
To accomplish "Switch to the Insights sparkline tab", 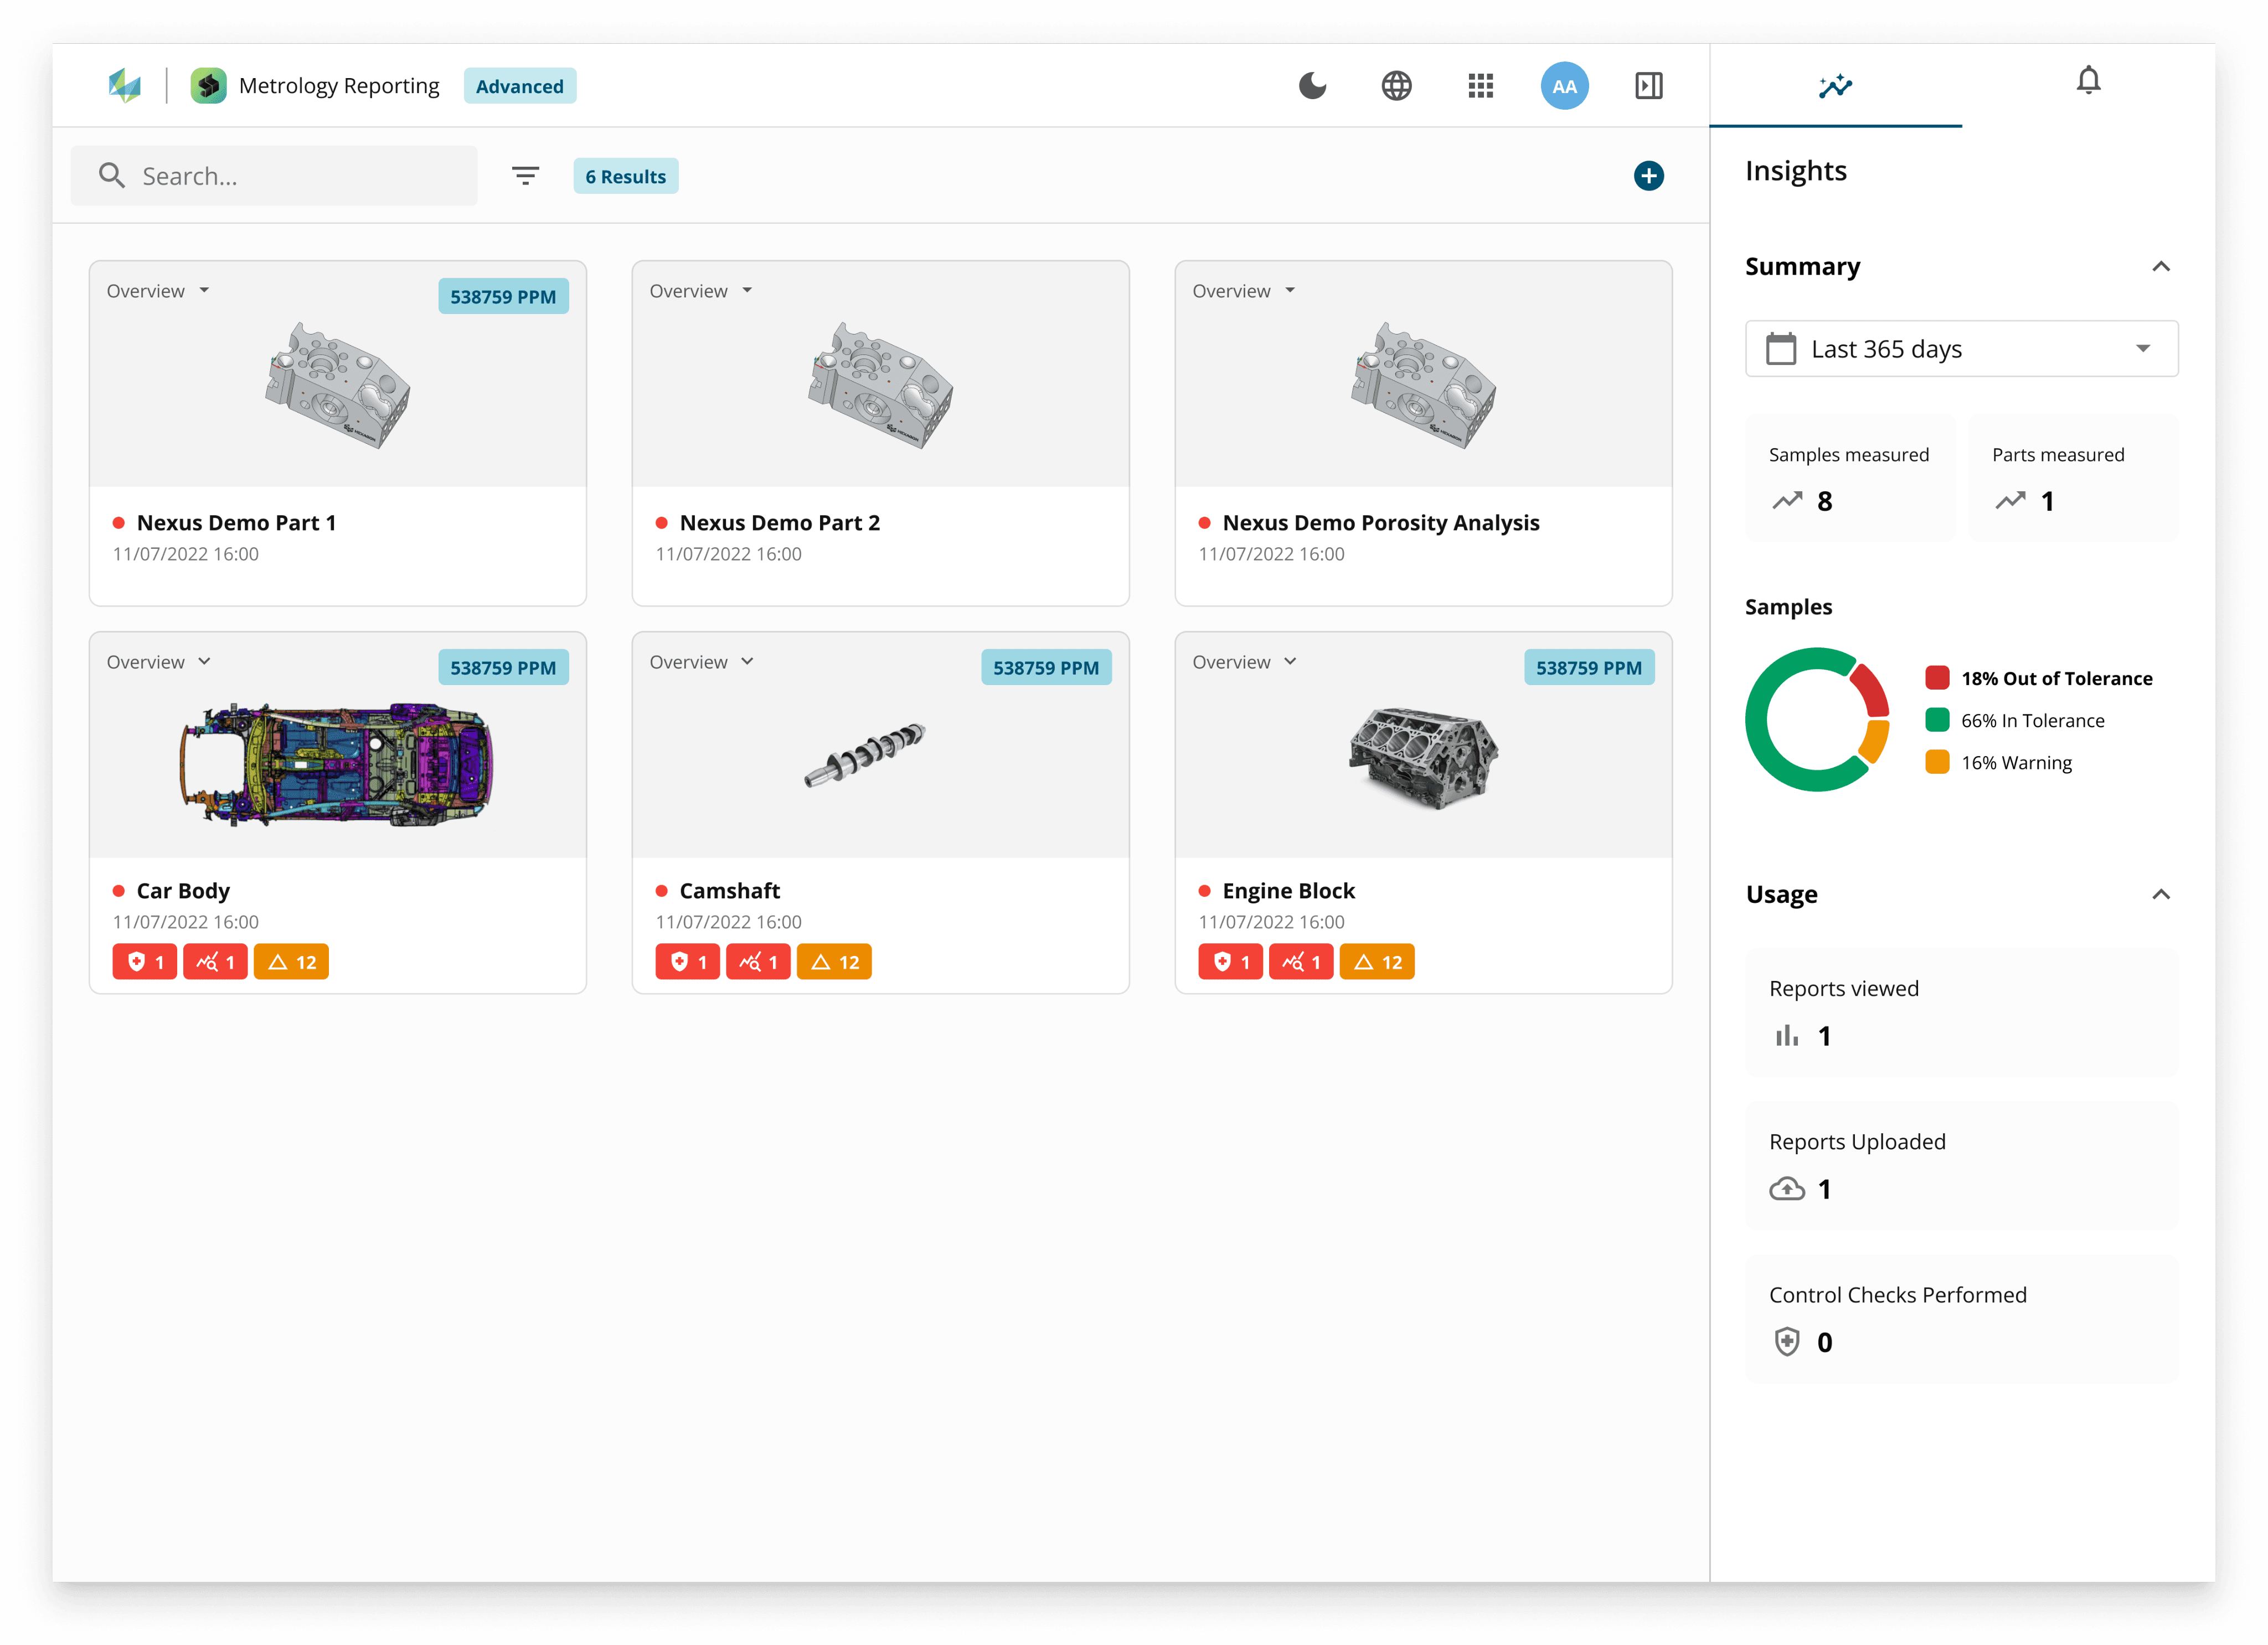I will pos(1835,86).
